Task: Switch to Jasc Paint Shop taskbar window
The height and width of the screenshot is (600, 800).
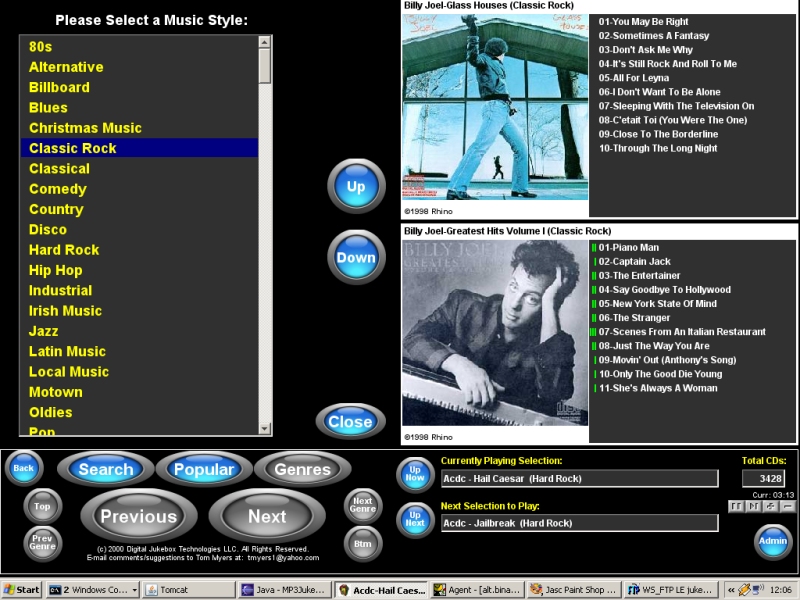Action: [x=574, y=590]
